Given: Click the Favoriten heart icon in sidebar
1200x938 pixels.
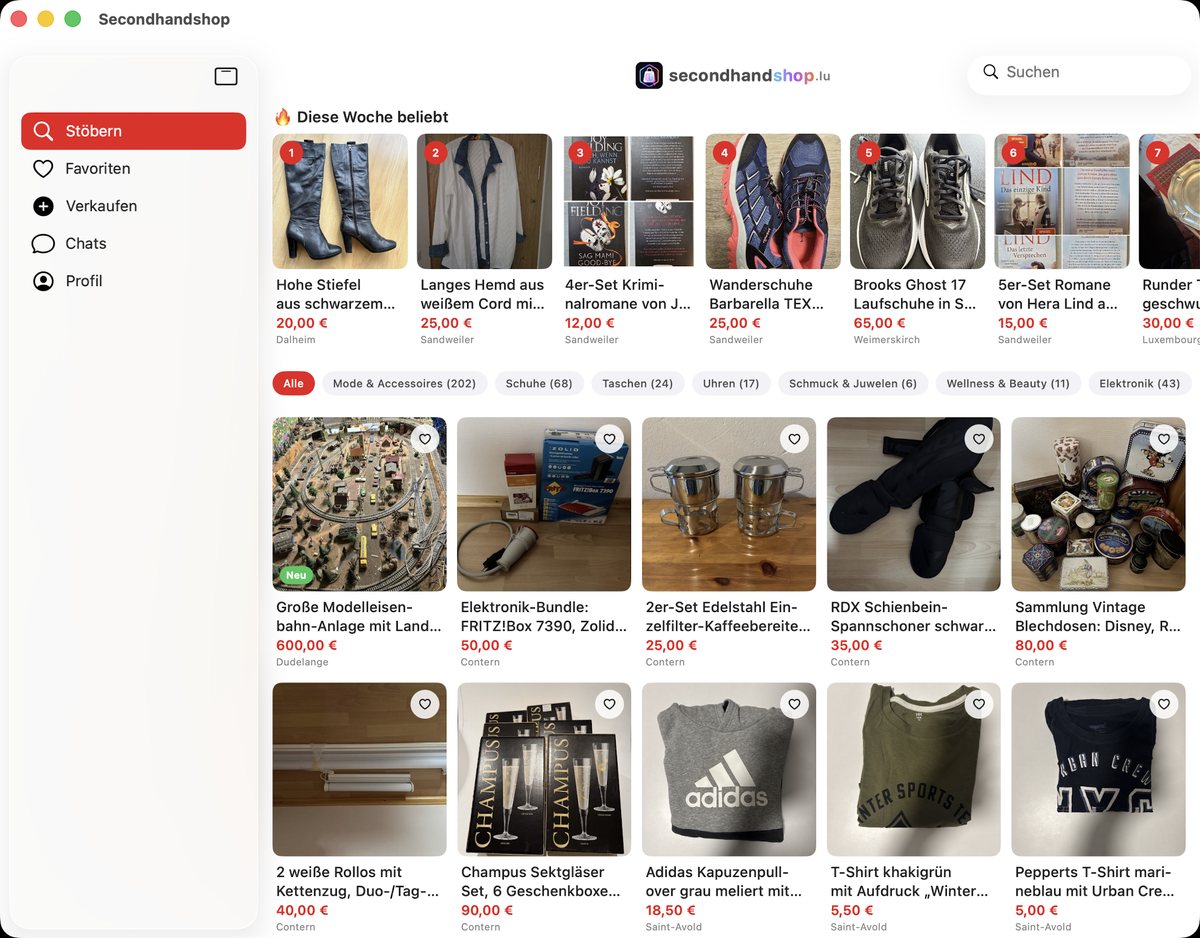Looking at the screenshot, I should click(43, 169).
